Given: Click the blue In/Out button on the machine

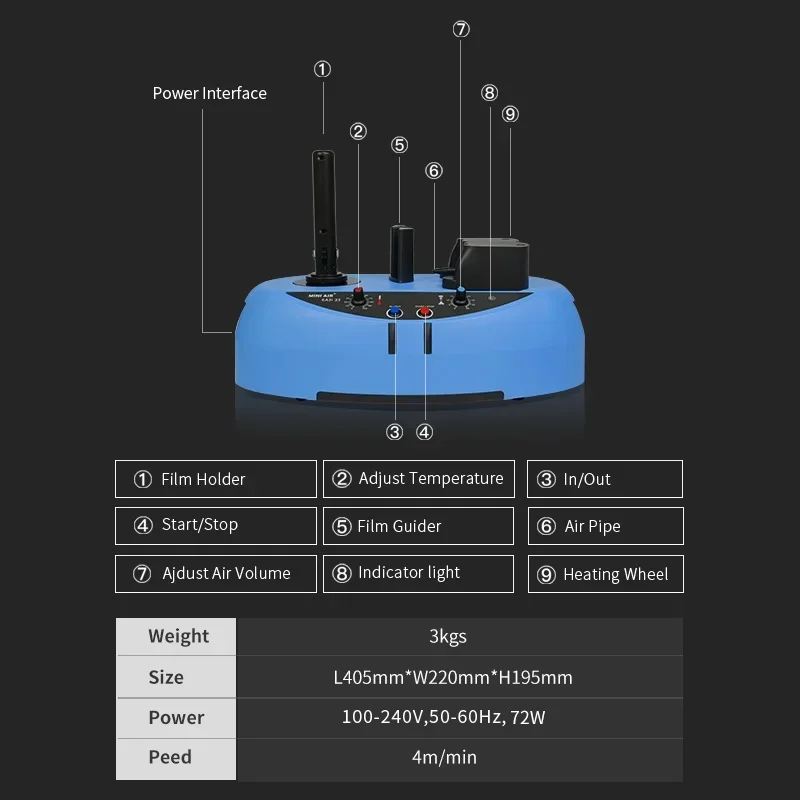Looking at the screenshot, I should click(x=394, y=312).
